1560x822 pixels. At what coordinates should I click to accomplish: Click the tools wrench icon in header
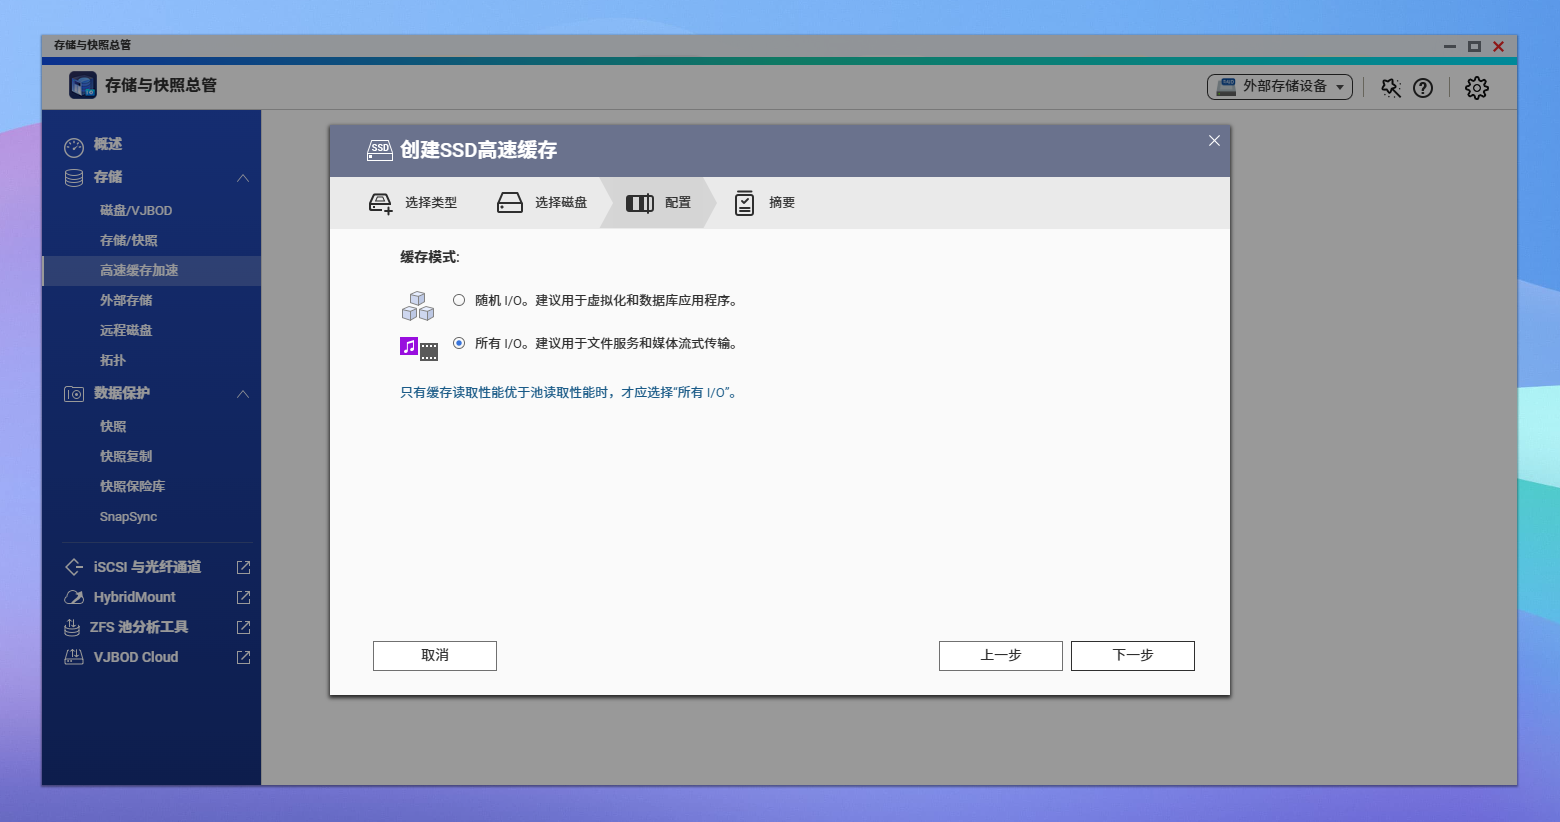coord(1390,88)
